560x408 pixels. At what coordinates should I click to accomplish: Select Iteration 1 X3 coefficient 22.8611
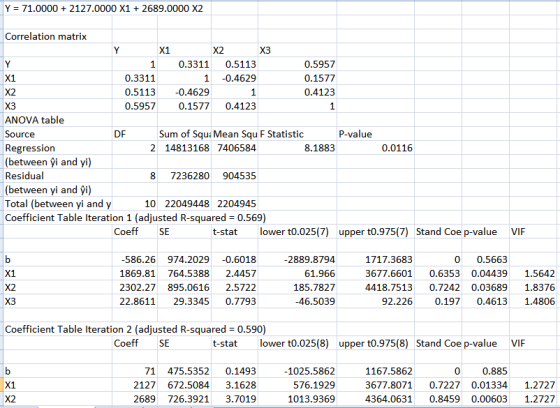135,302
